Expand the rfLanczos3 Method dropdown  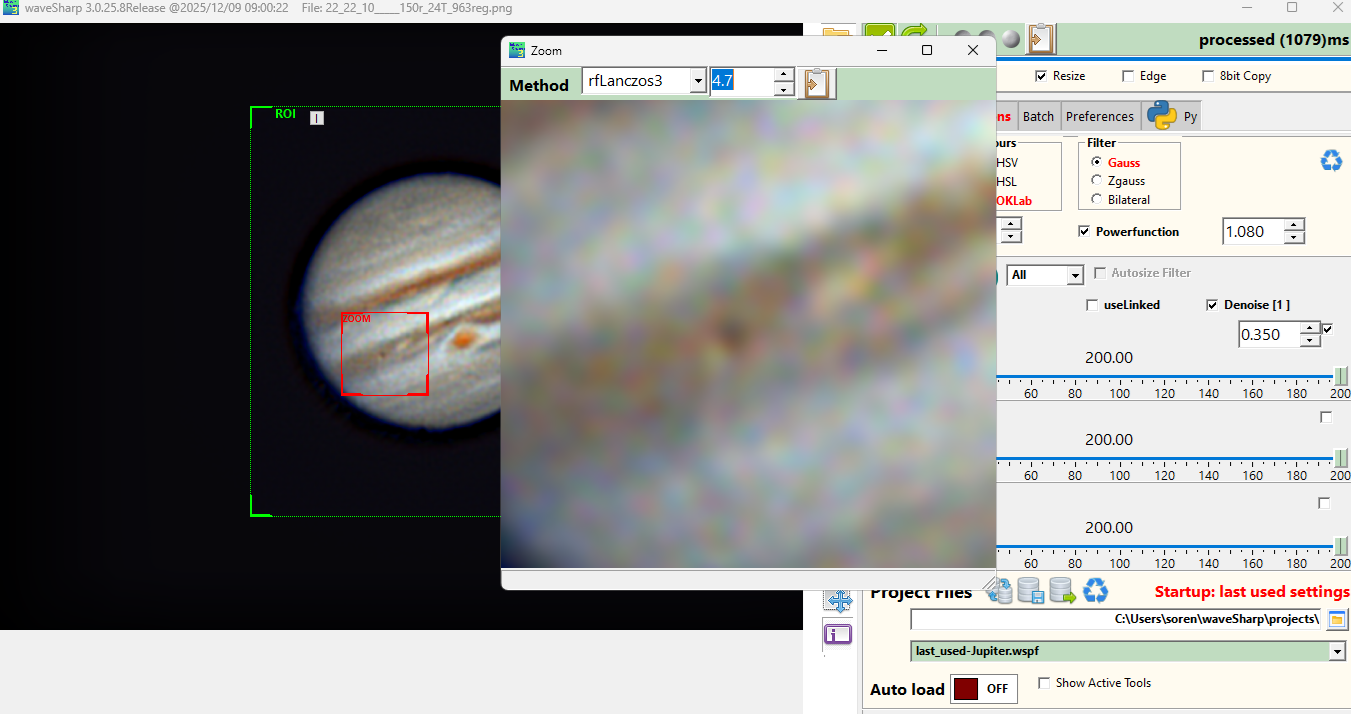[x=697, y=81]
